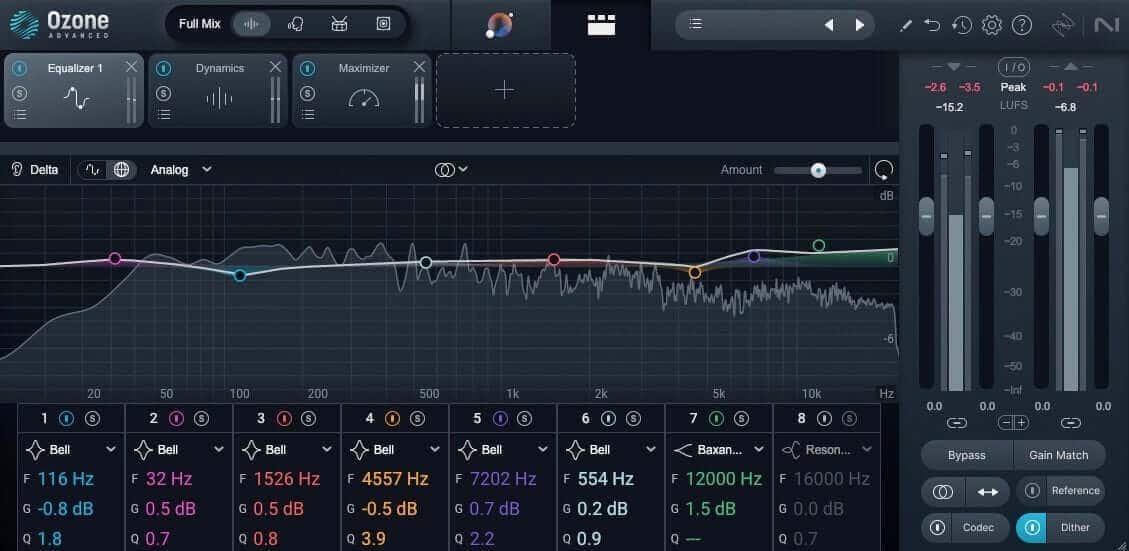1129x551 pixels.
Task: Toggle the Dither power button
Action: [x=1032, y=527]
